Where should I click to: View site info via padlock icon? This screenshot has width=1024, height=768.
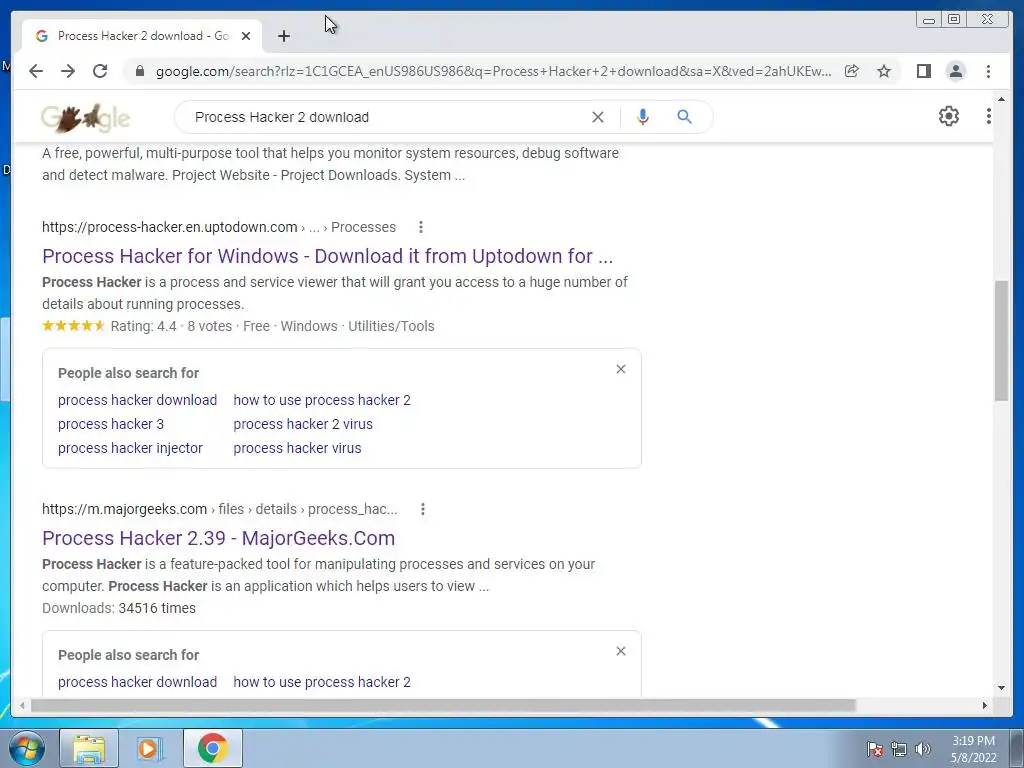[x=140, y=71]
